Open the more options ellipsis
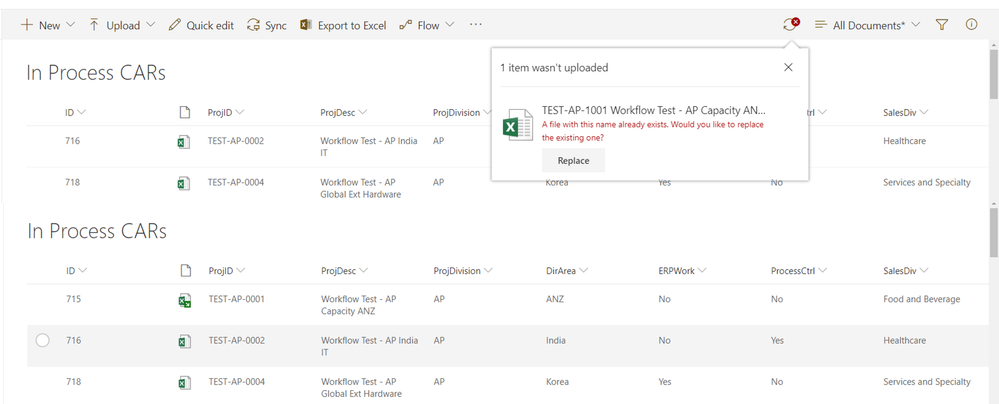This screenshot has width=999, height=404. tap(475, 25)
